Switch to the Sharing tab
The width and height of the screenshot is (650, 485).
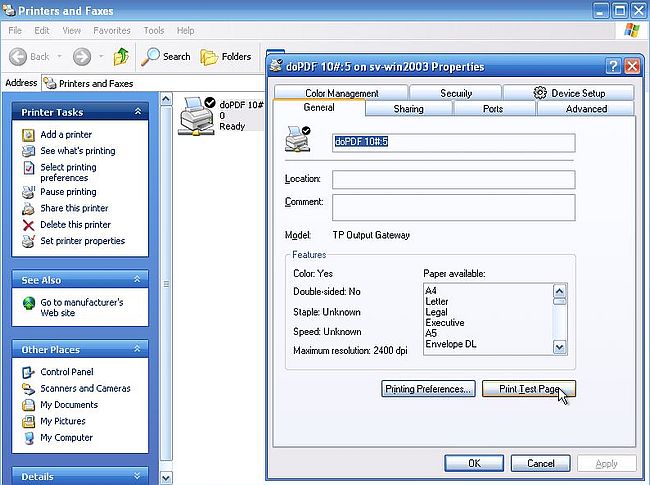coord(408,109)
